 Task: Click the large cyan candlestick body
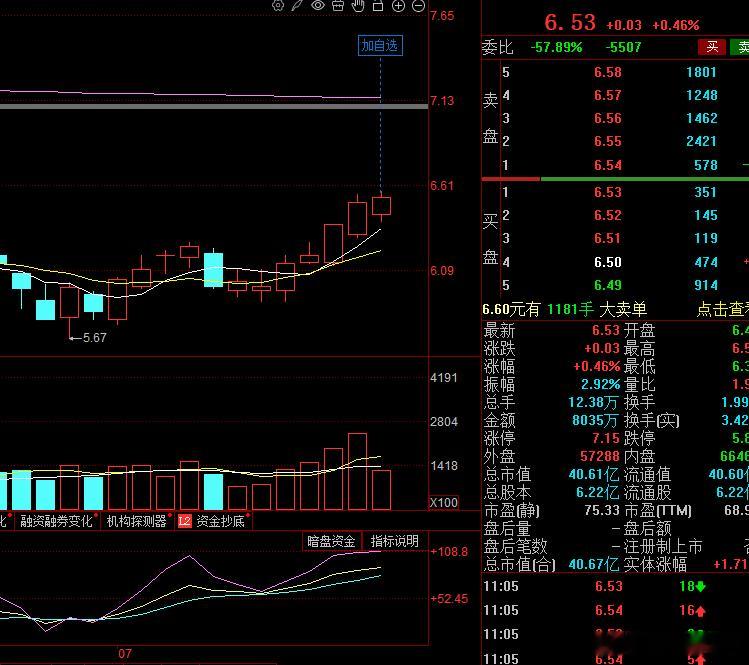coord(213,270)
